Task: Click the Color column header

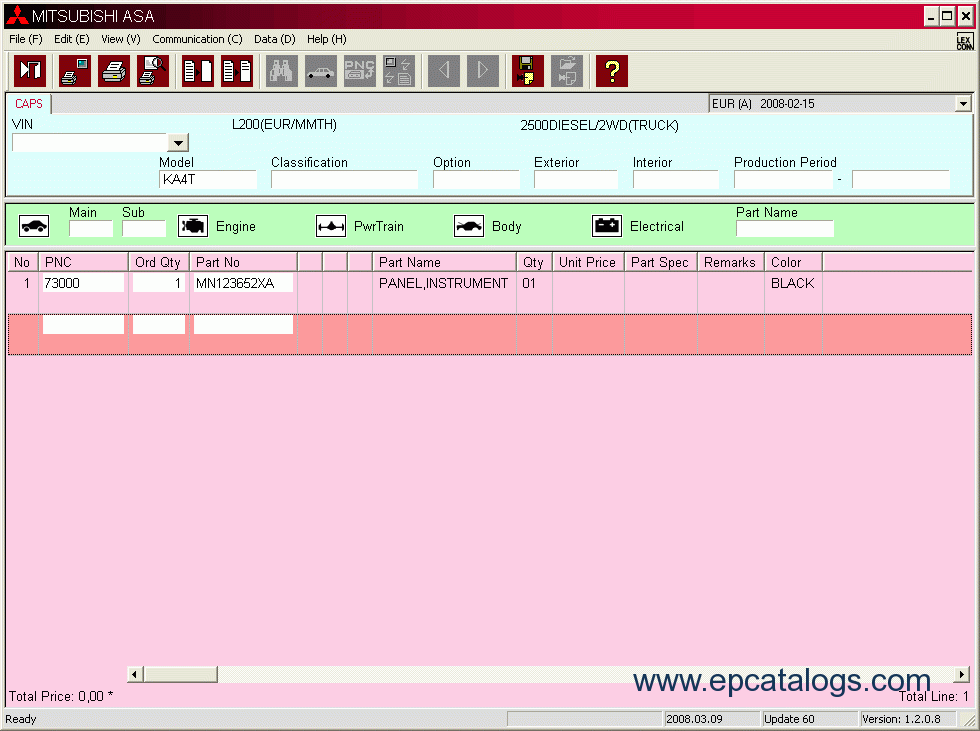Action: [793, 262]
